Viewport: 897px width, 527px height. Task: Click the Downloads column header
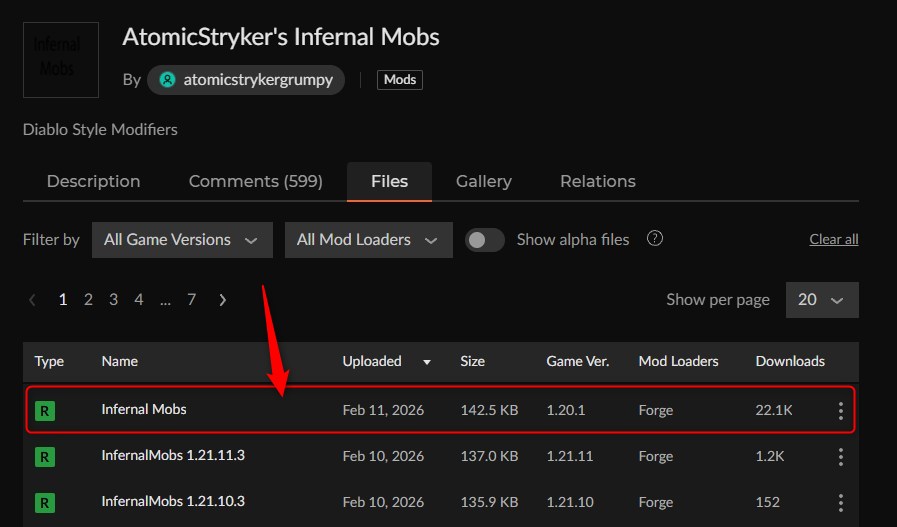point(790,361)
